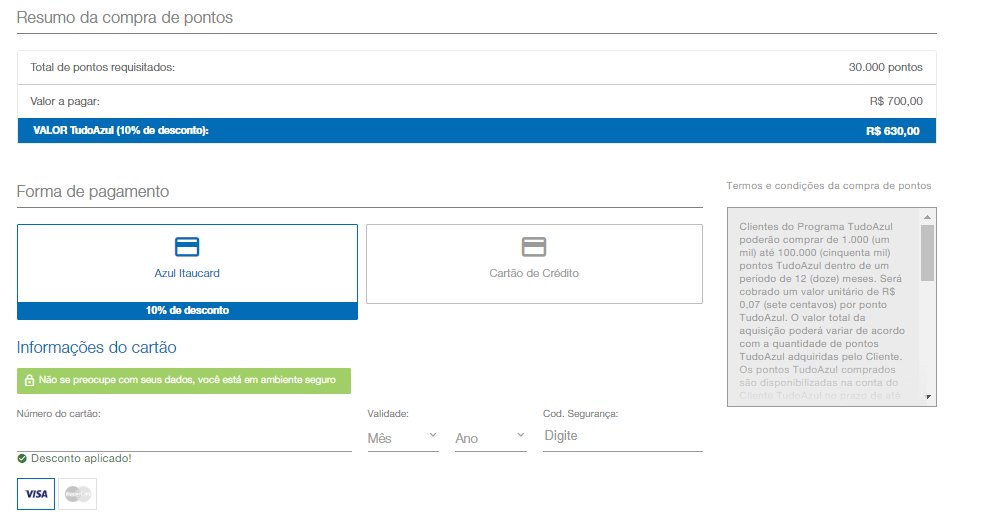Click the green secure environment banner text
Viewport: 986px width, 520px height.
(x=187, y=380)
